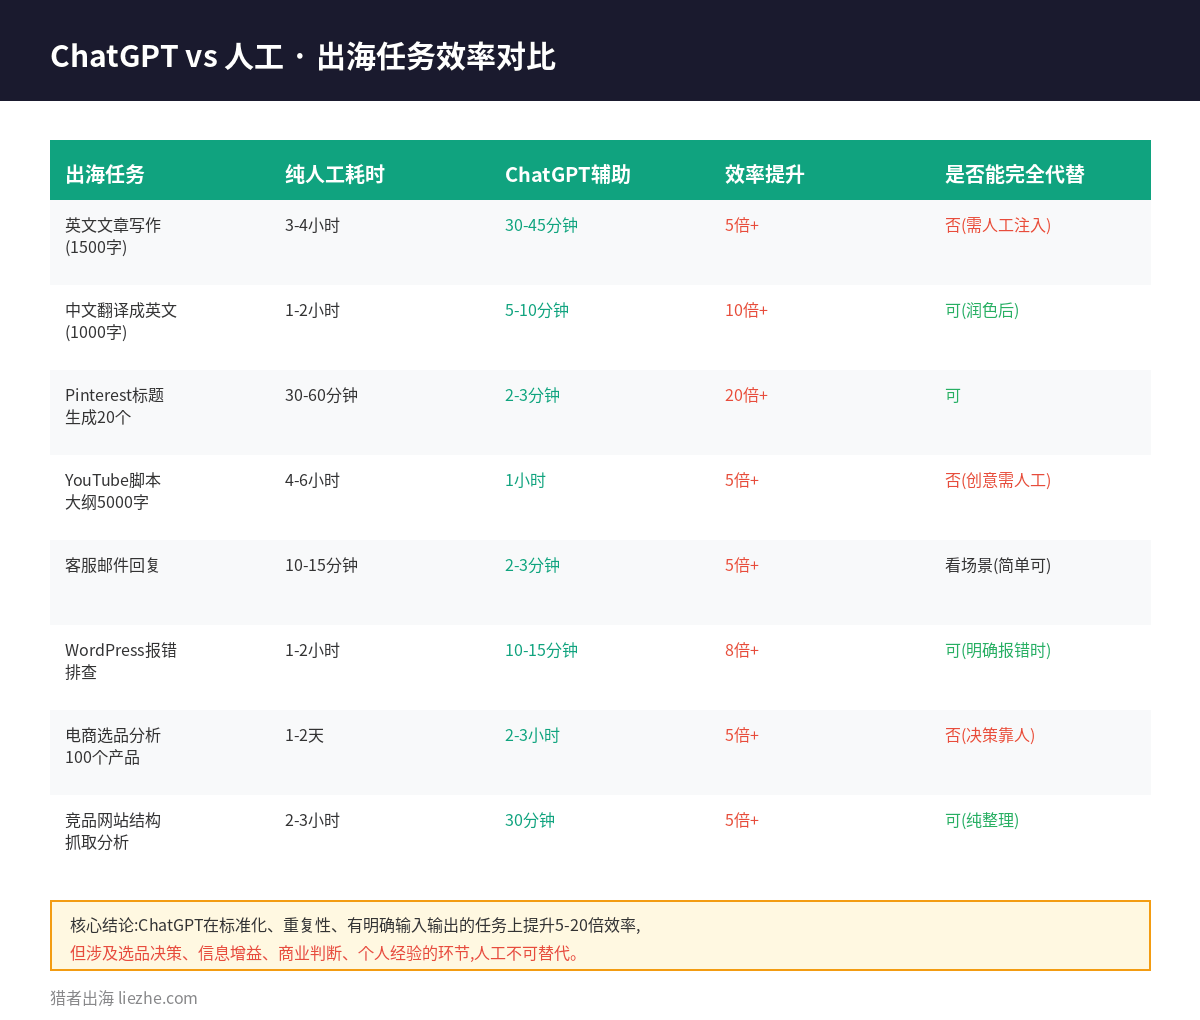Click '1-2小时' in the WordPress报错 row
The height and width of the screenshot is (1020, 1200).
coord(312,650)
